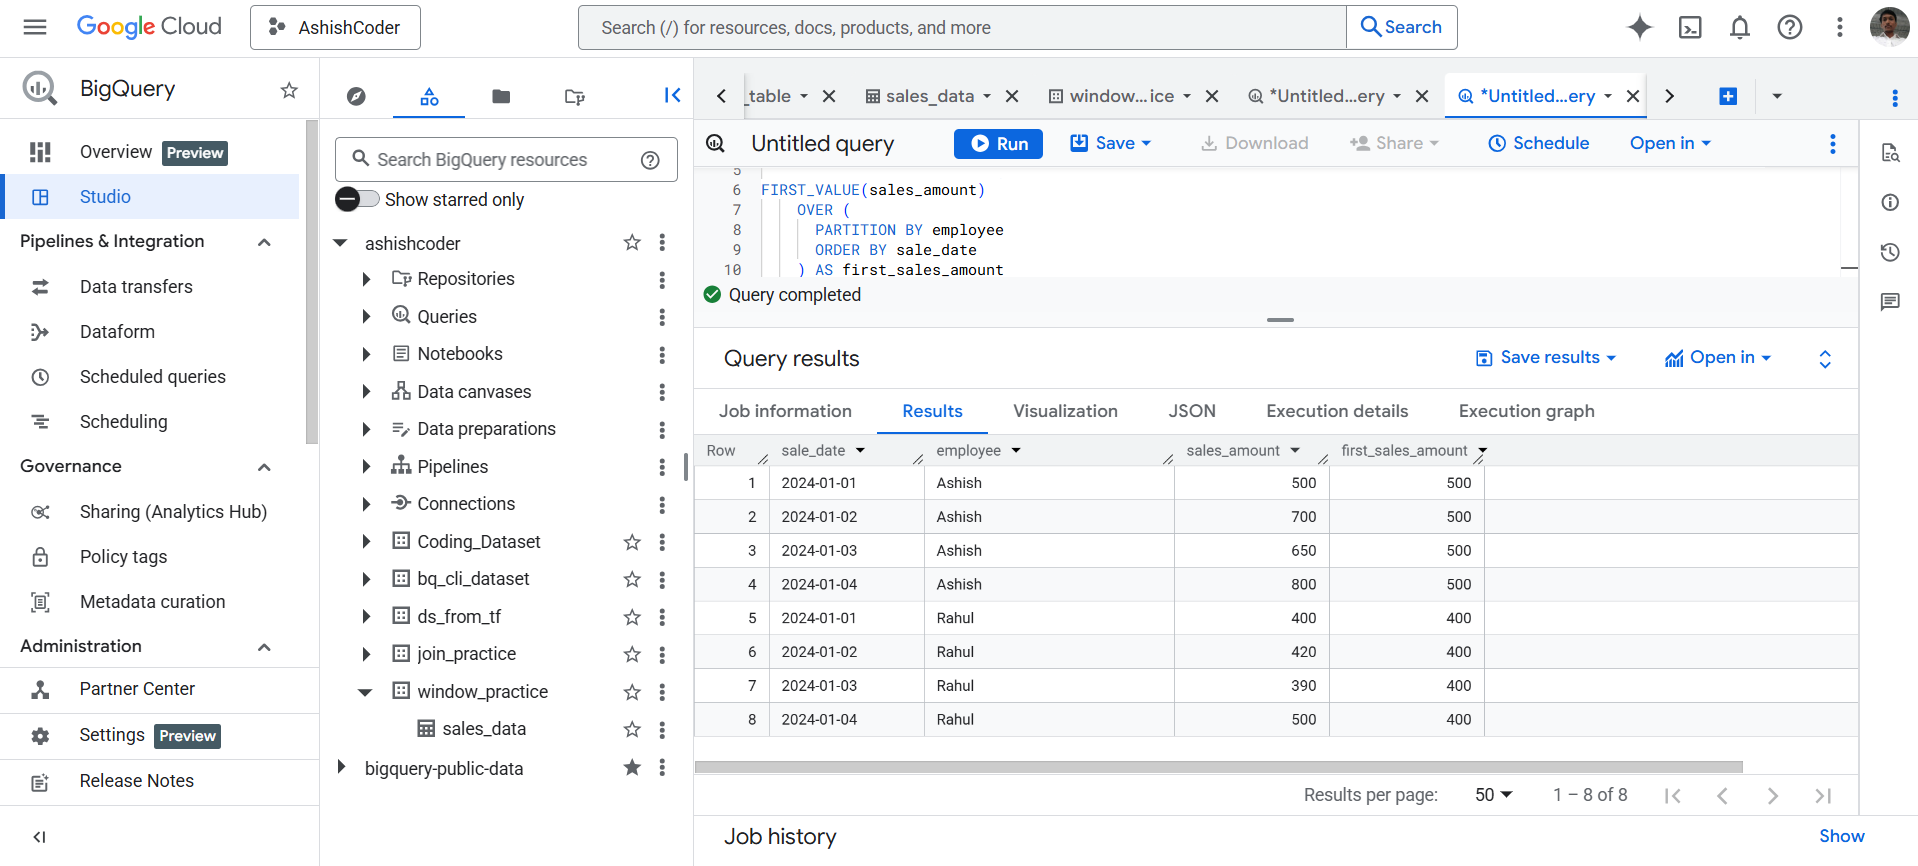This screenshot has height=866, width=1918.
Task: Open query editor more options dots
Action: 1832,143
